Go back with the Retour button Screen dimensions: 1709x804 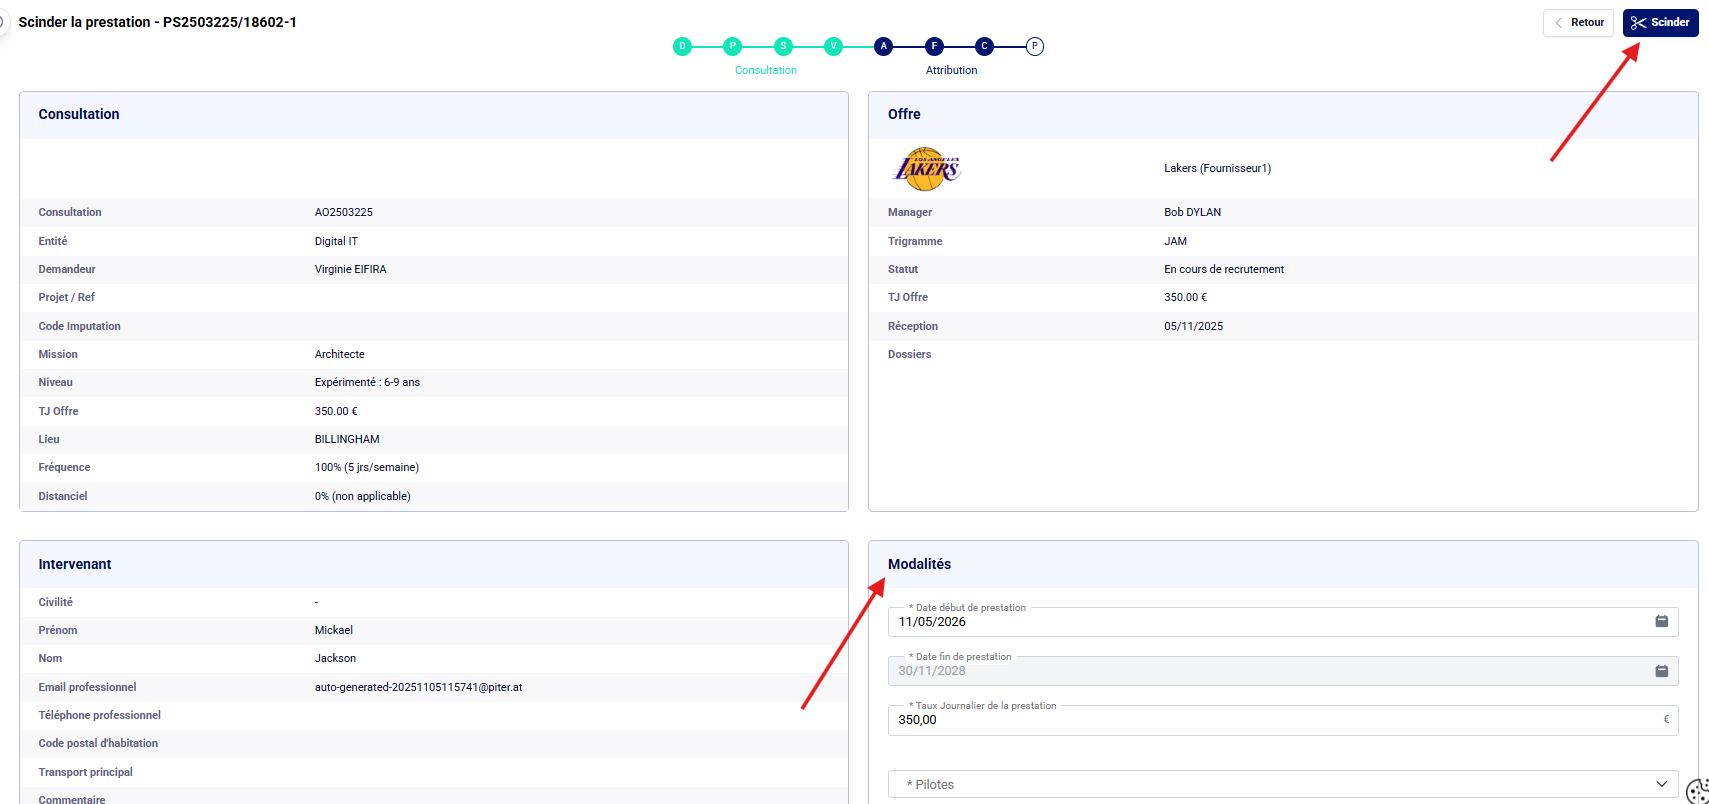pyautogui.click(x=1578, y=23)
